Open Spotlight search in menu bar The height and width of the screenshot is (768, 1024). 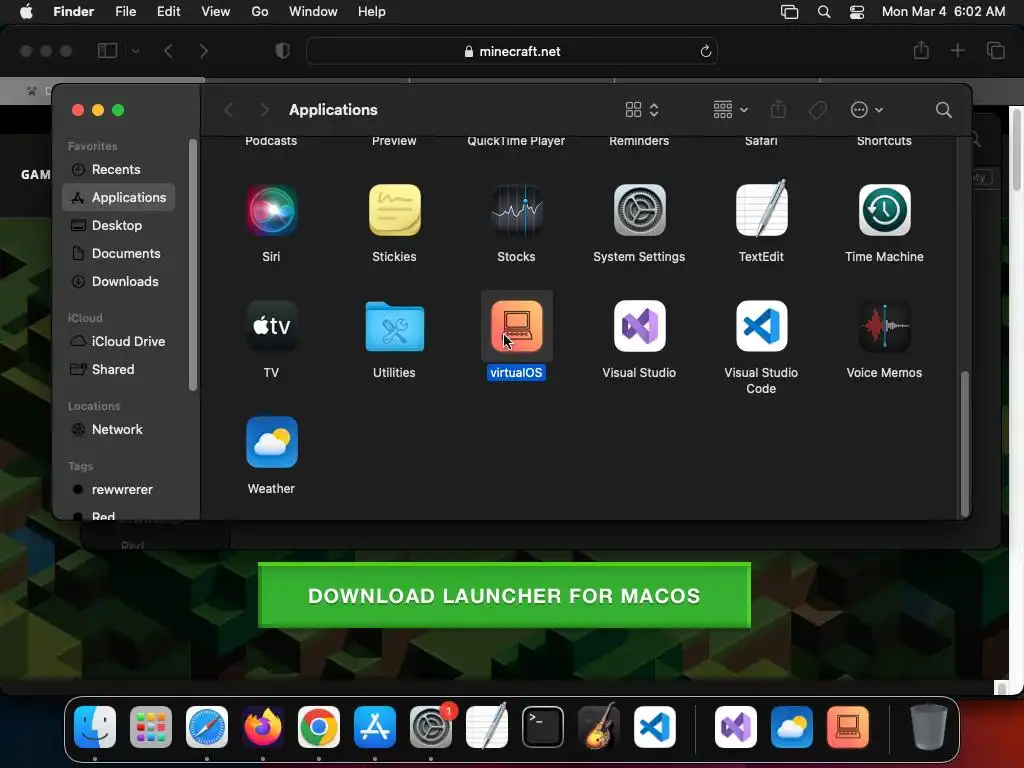pyautogui.click(x=824, y=12)
